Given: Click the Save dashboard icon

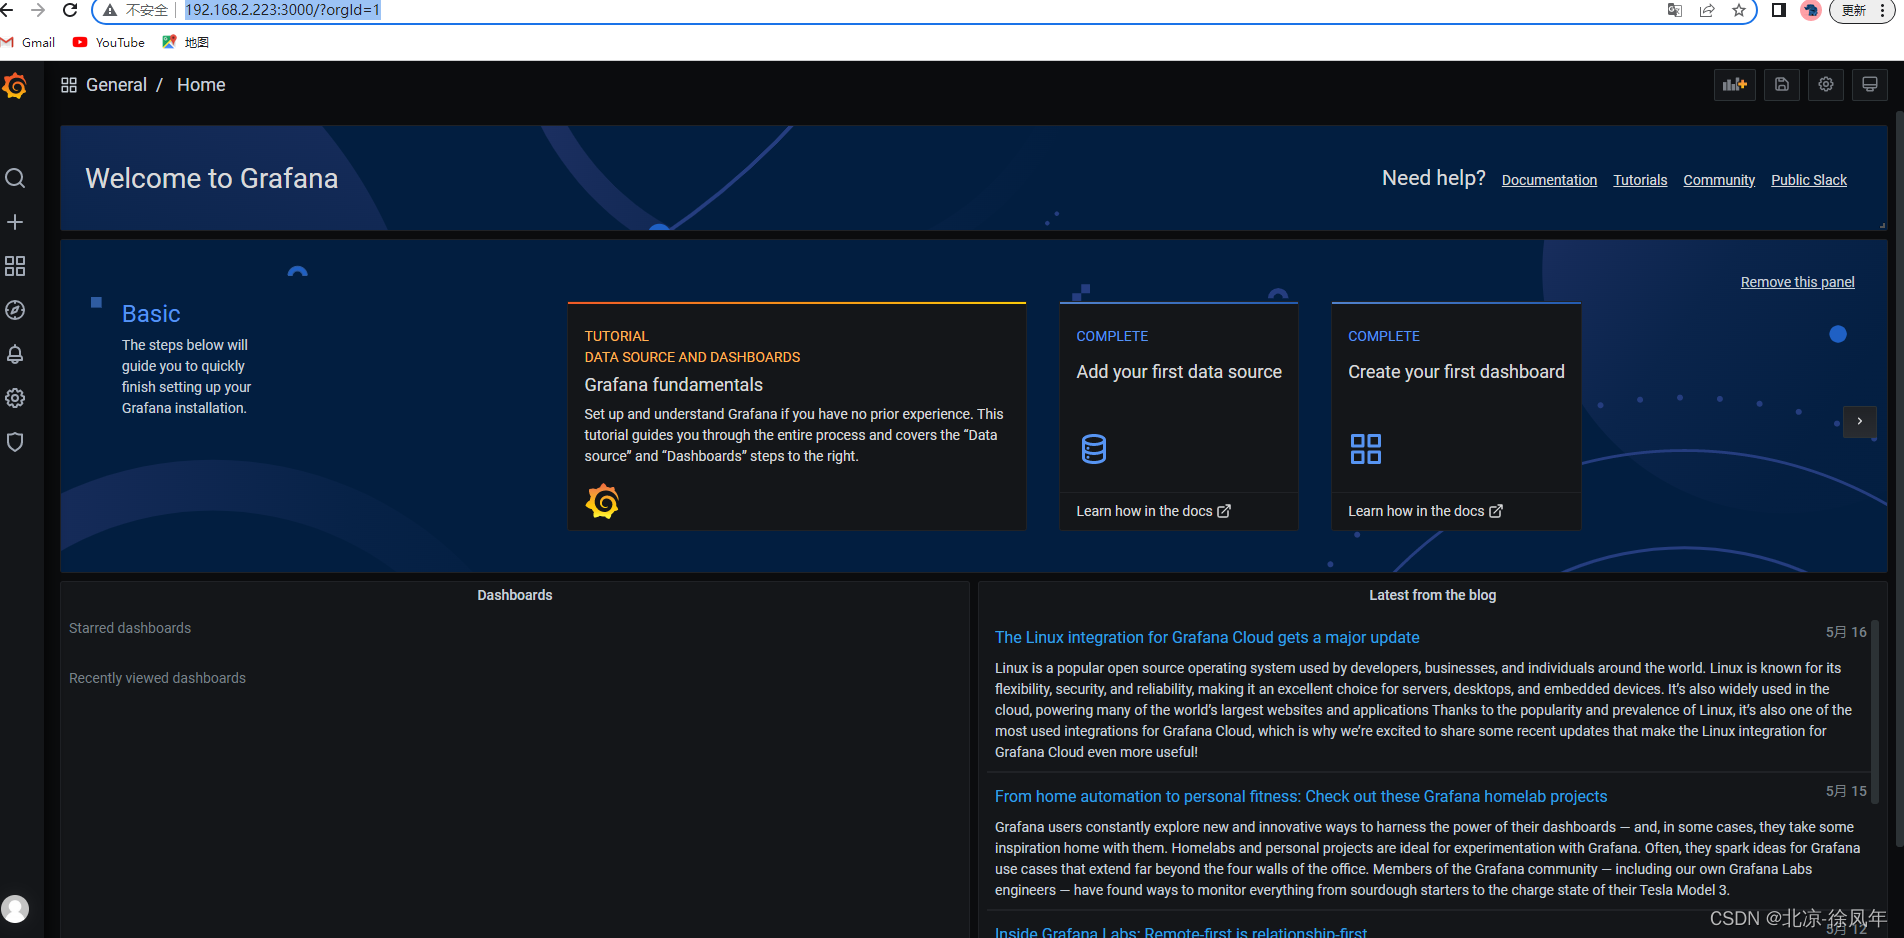Looking at the screenshot, I should pyautogui.click(x=1782, y=85).
